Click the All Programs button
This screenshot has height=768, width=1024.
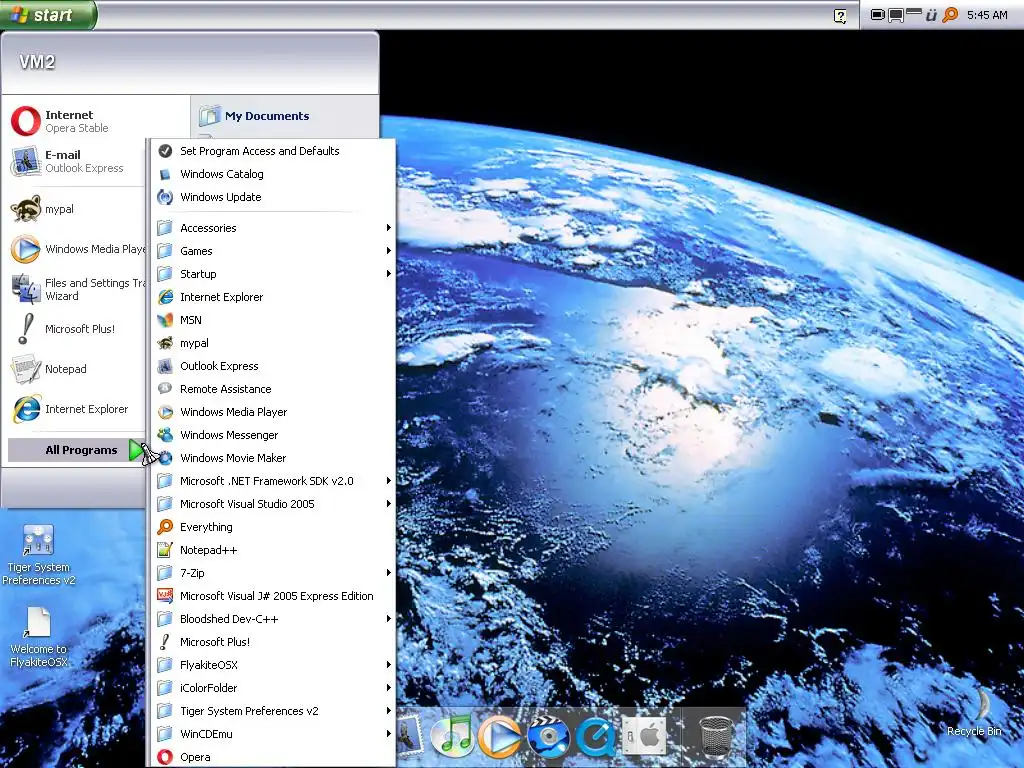click(75, 450)
